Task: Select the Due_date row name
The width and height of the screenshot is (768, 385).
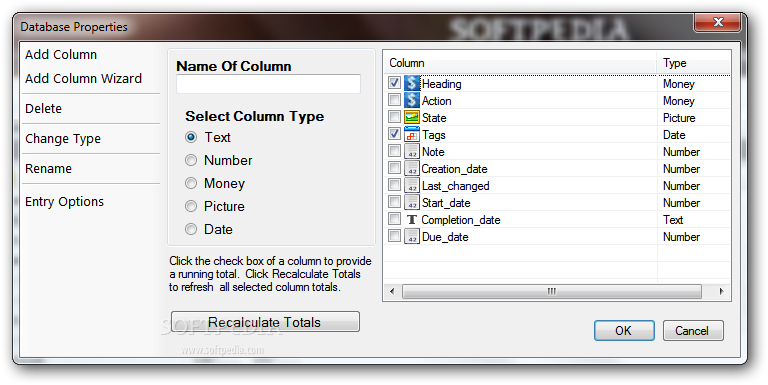Action: point(445,237)
